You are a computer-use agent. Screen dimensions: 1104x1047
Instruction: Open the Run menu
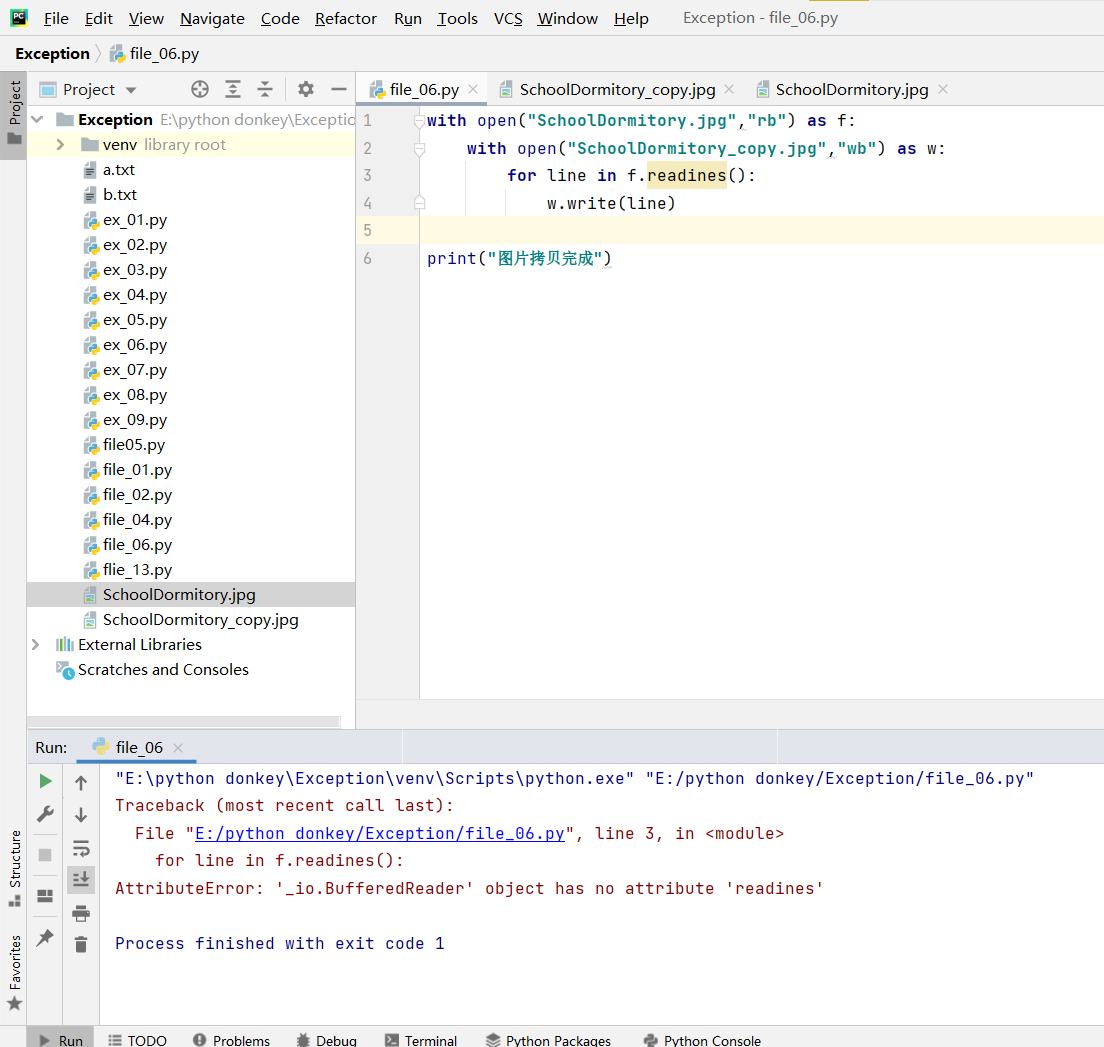(x=408, y=18)
